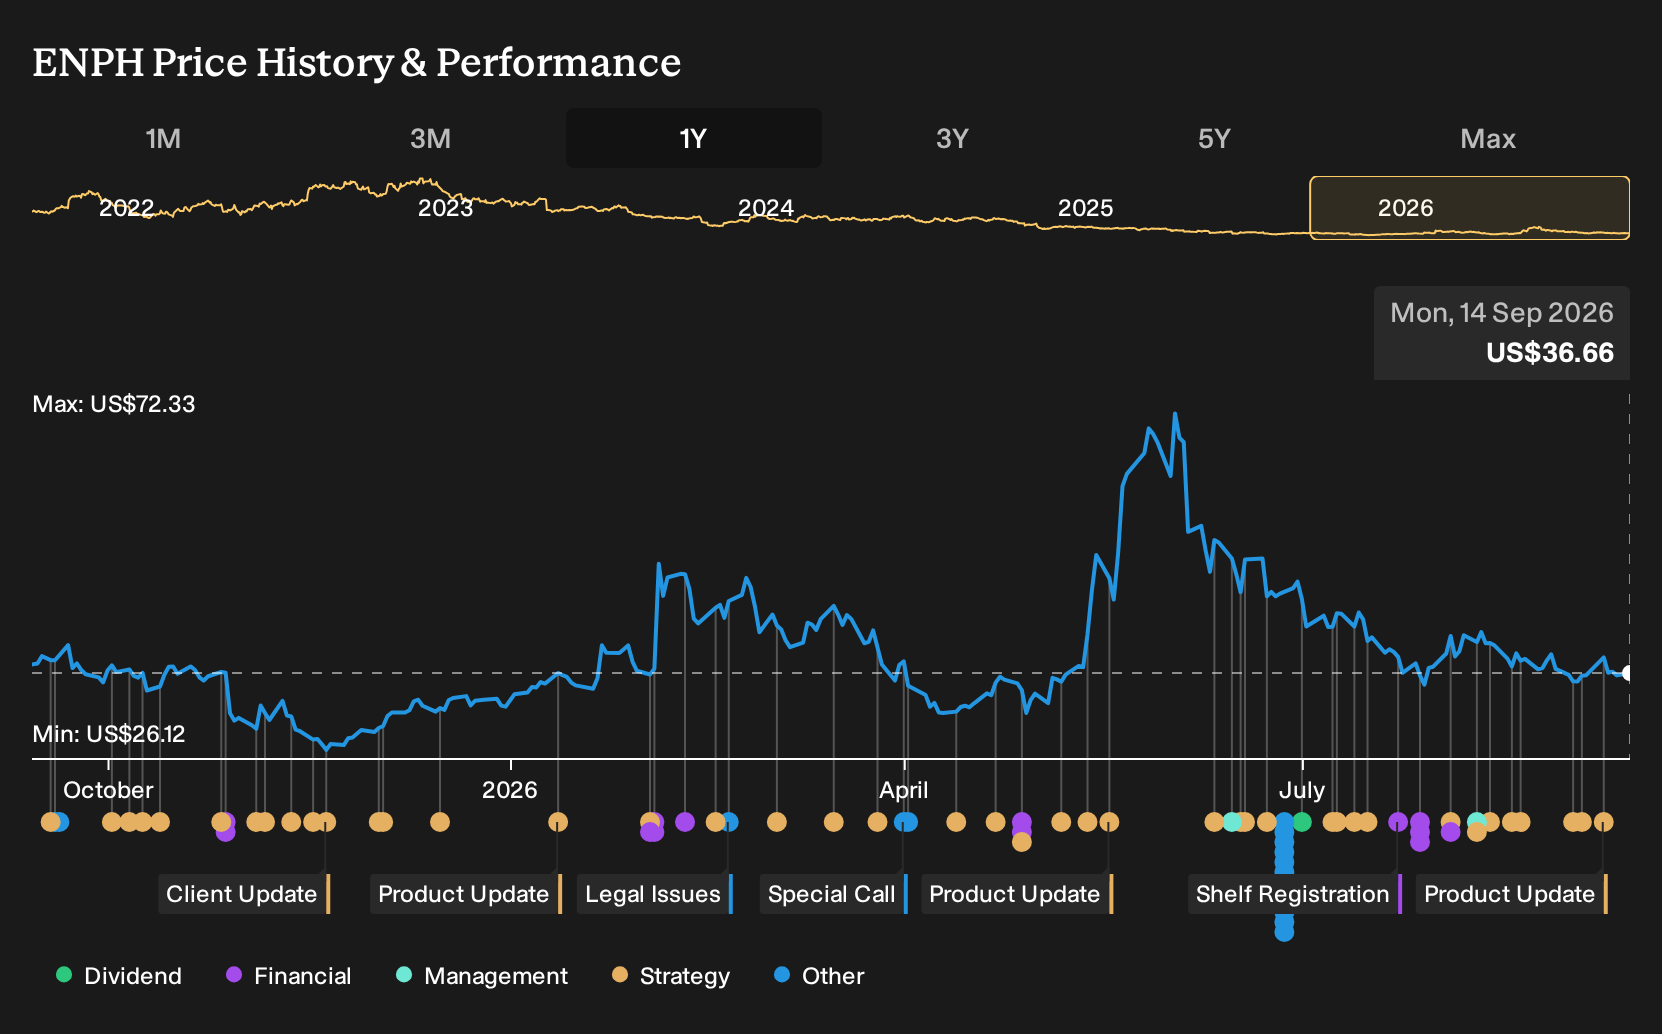Click the "Min: US$26.12" label
Screen dimensions: 1662x1034
109,734
